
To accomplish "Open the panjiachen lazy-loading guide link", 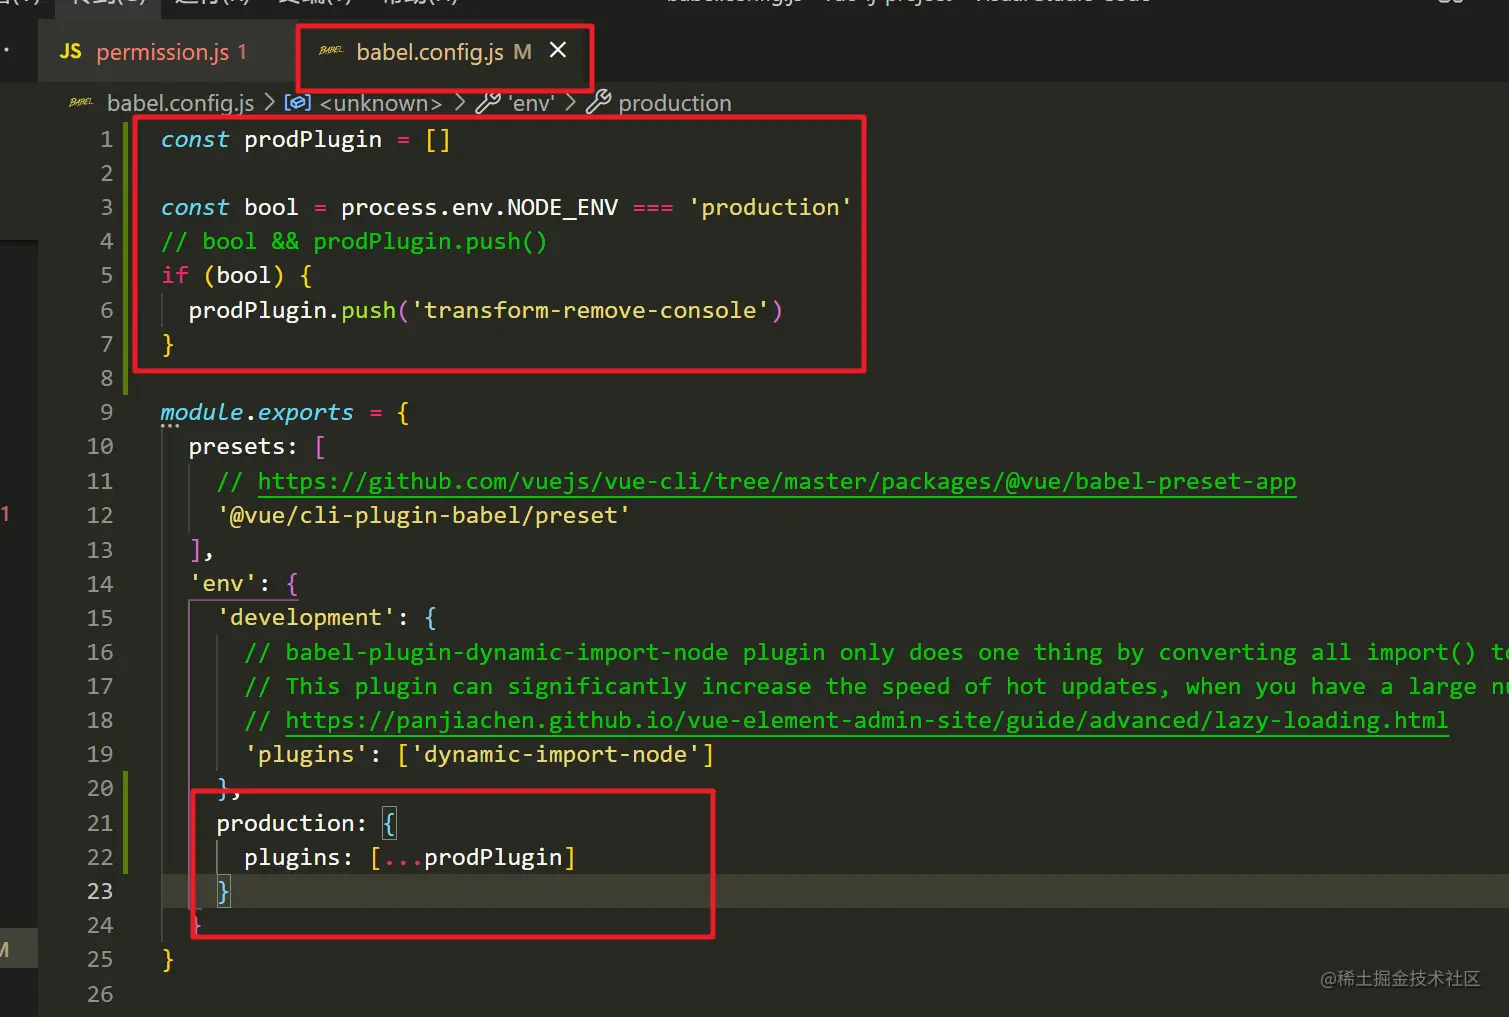I will tap(867, 721).
